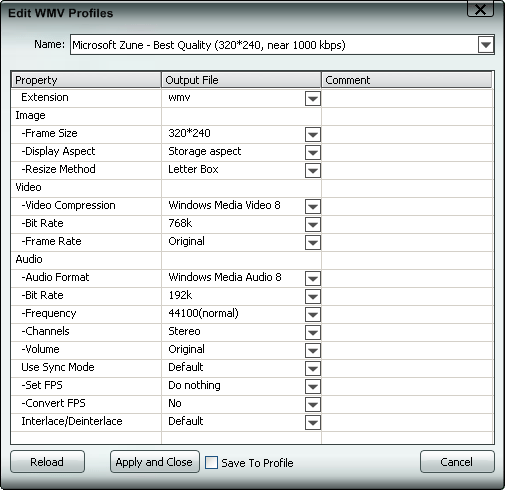Select the 768k bit rate value
Viewport: 505px width, 490px height.
click(x=180, y=223)
